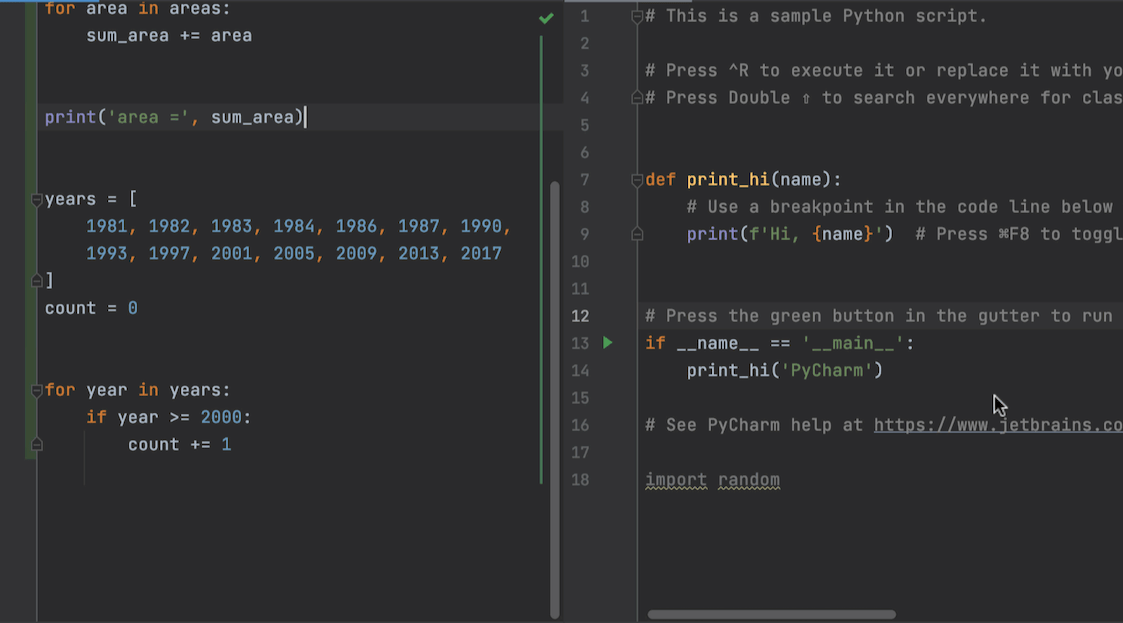Click the underlined random import link

748,480
